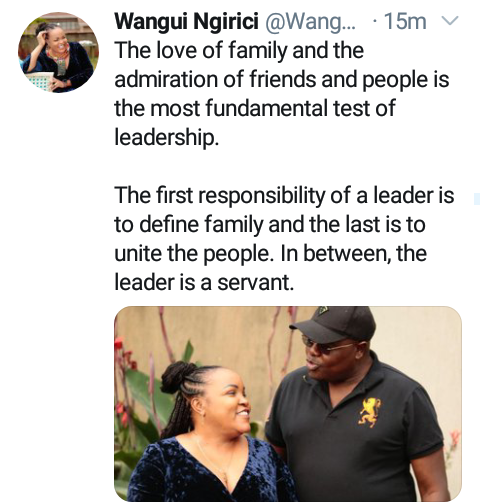Image resolution: width=480 pixels, height=503 pixels.
Task: Select the paragraph about a leader's first responsibility
Action: [284, 239]
